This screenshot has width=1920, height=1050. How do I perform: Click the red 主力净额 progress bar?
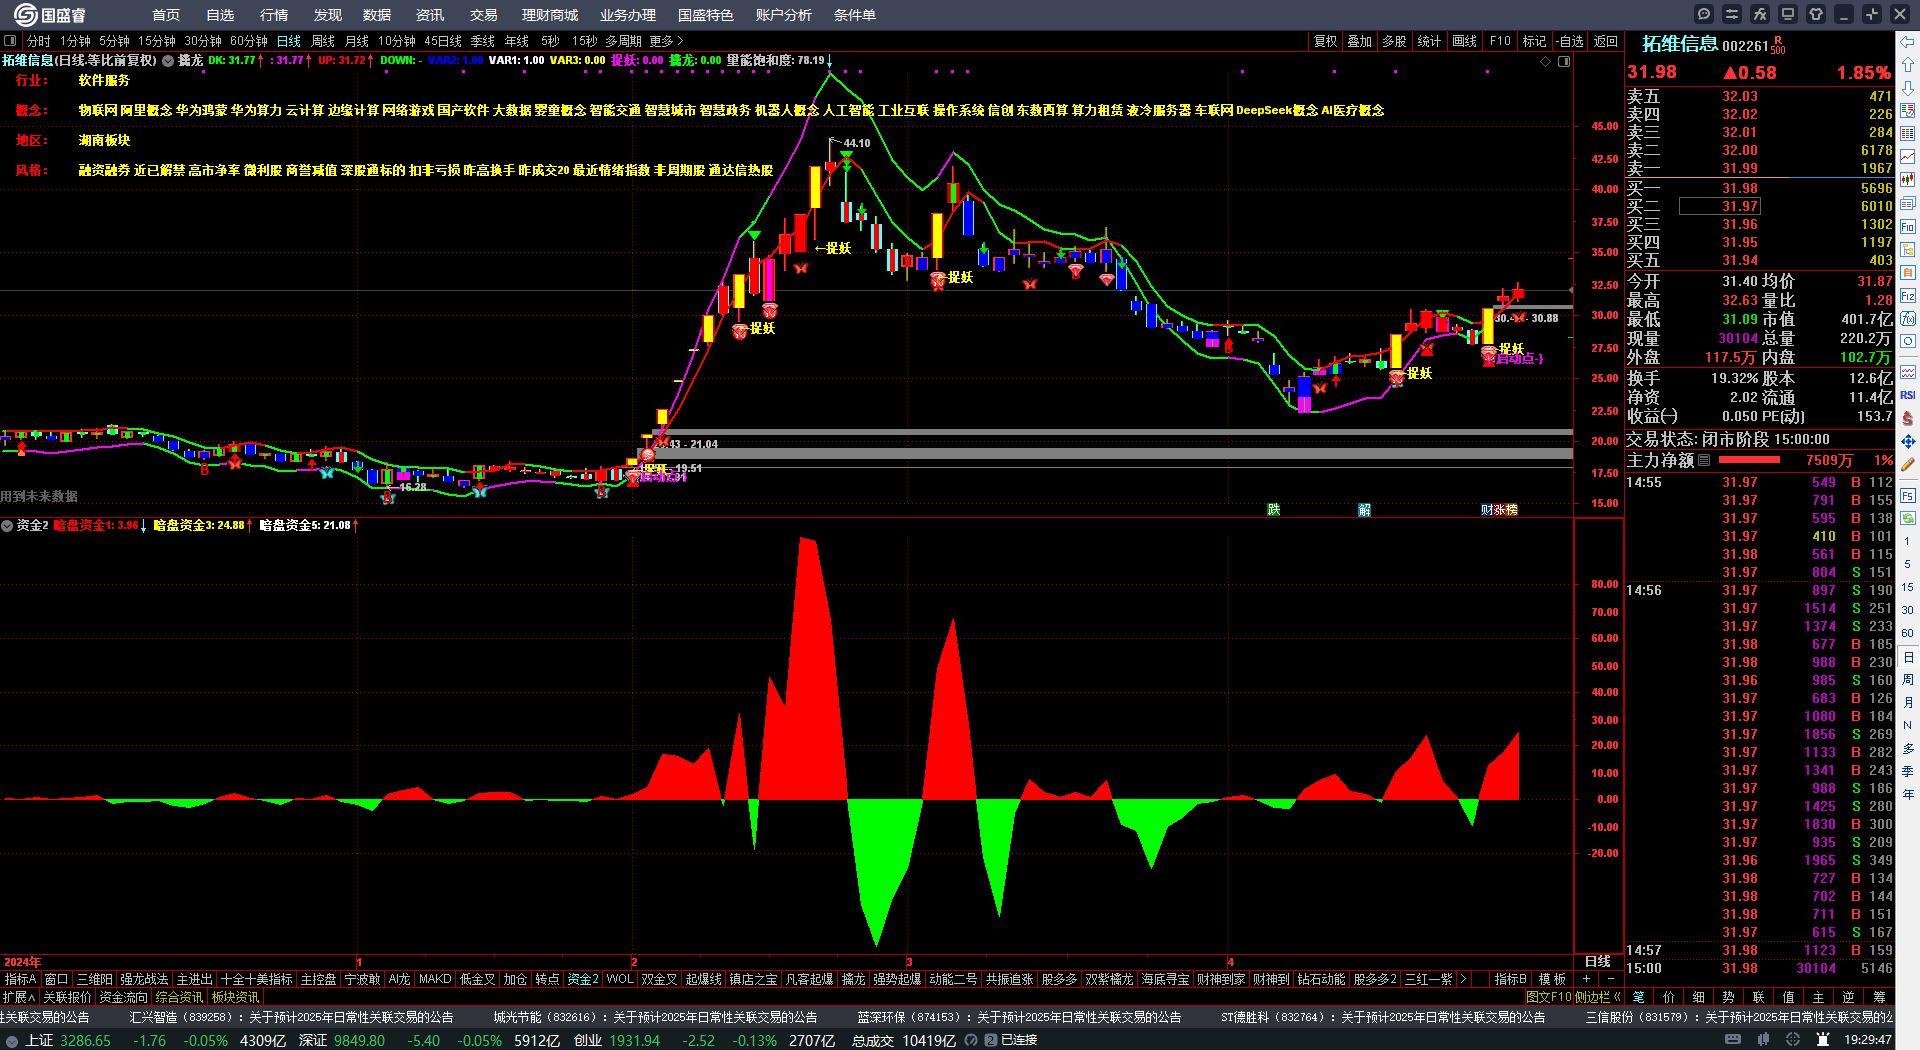click(1748, 460)
